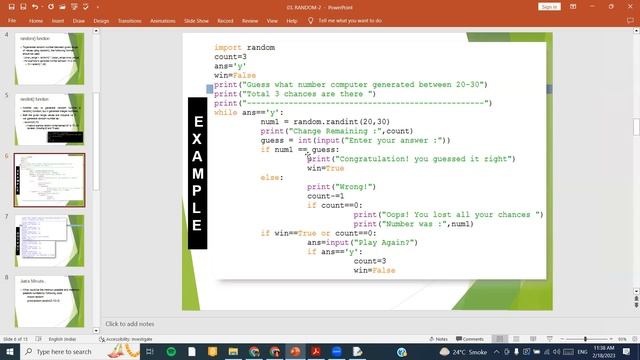
Task: Open File Explorer from the taskbar
Action: (x=233, y=351)
